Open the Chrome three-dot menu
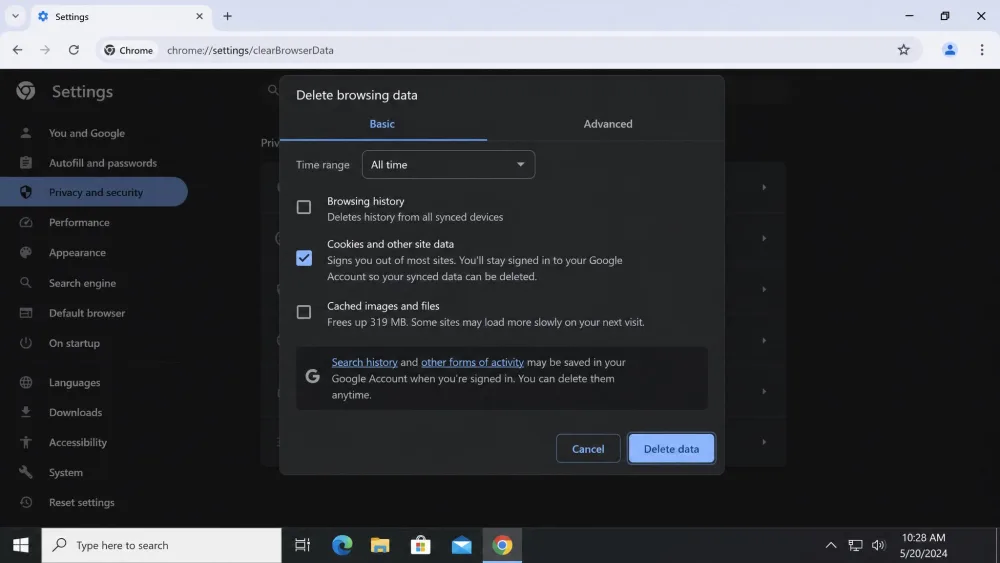Screen dimensions: 1000x563 coord(982,50)
